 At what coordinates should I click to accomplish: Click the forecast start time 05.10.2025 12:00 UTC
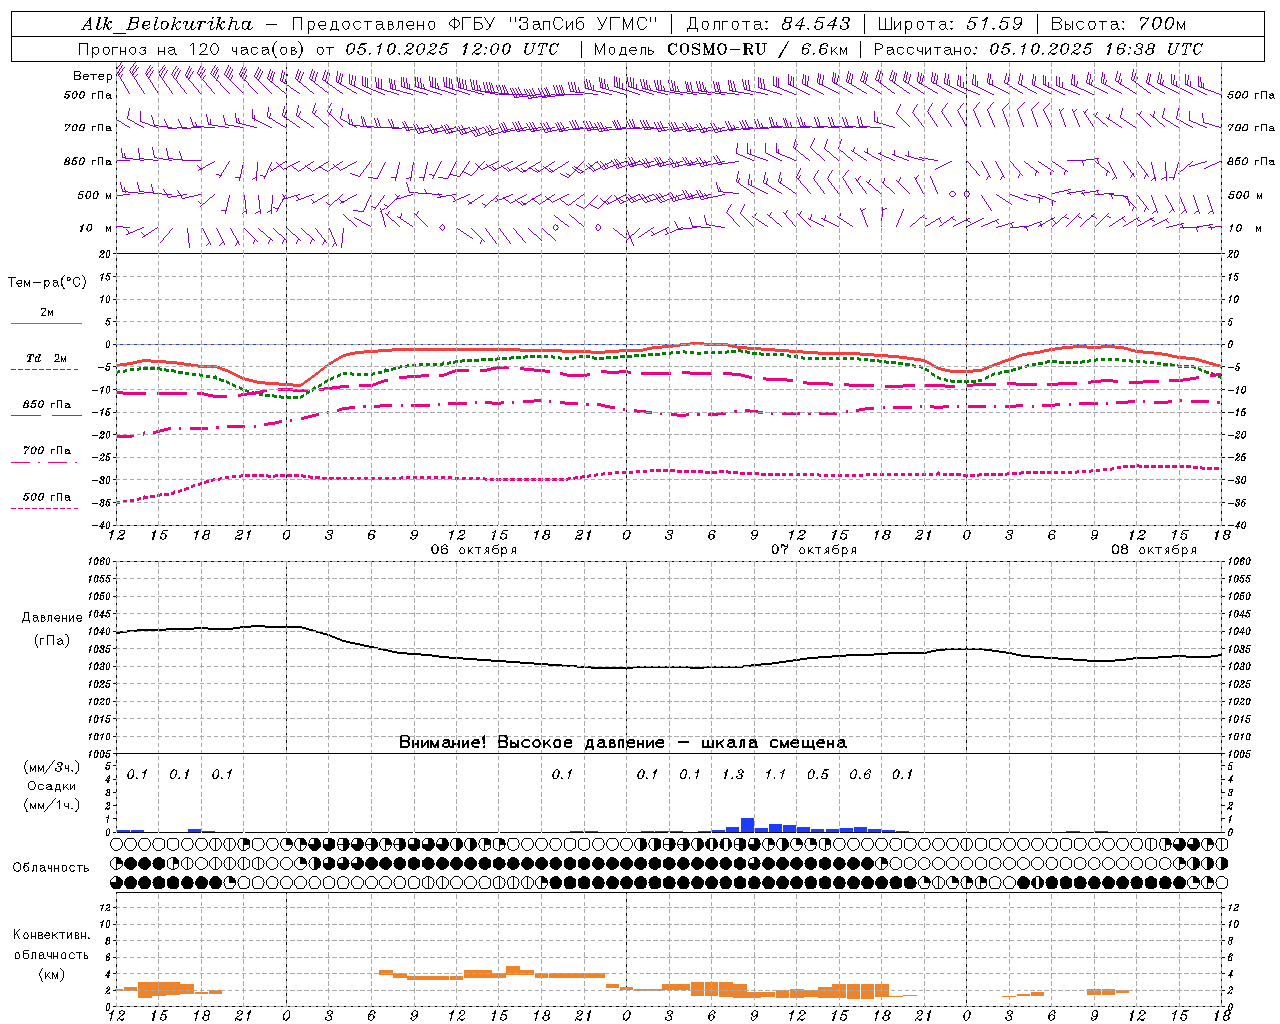pos(452,49)
